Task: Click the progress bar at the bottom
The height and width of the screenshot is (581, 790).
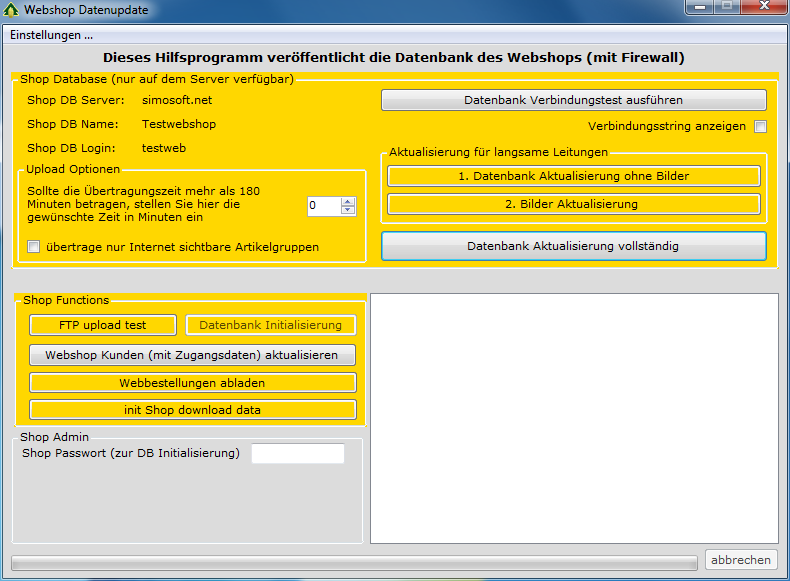Action: (x=354, y=563)
